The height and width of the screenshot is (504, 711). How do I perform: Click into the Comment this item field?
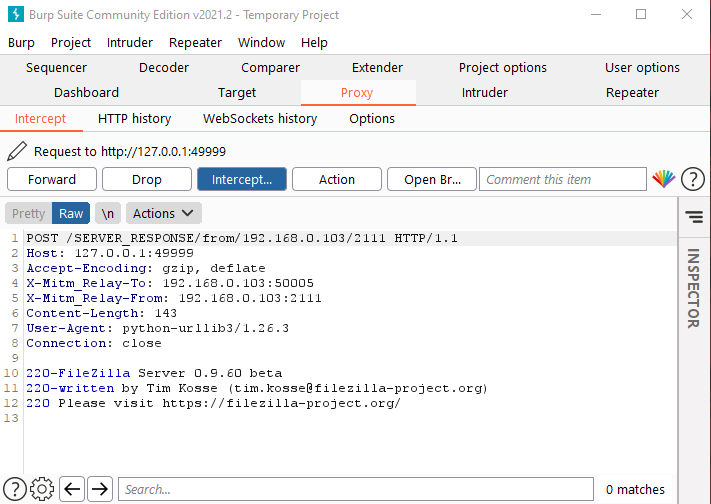563,179
